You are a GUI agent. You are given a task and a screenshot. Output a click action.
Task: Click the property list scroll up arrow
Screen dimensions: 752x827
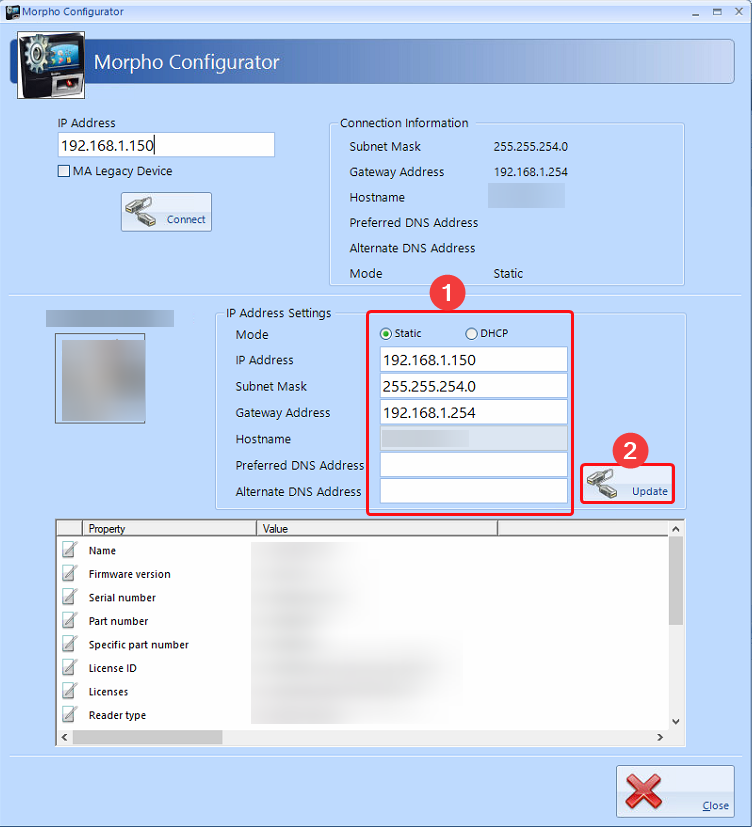[x=676, y=528]
